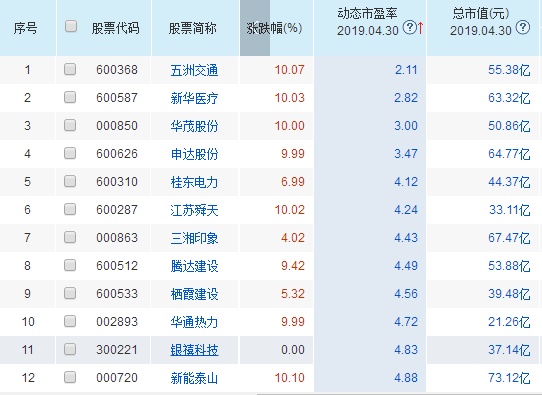Check the box for stock 600512
542x395 pixels.
click(70, 265)
